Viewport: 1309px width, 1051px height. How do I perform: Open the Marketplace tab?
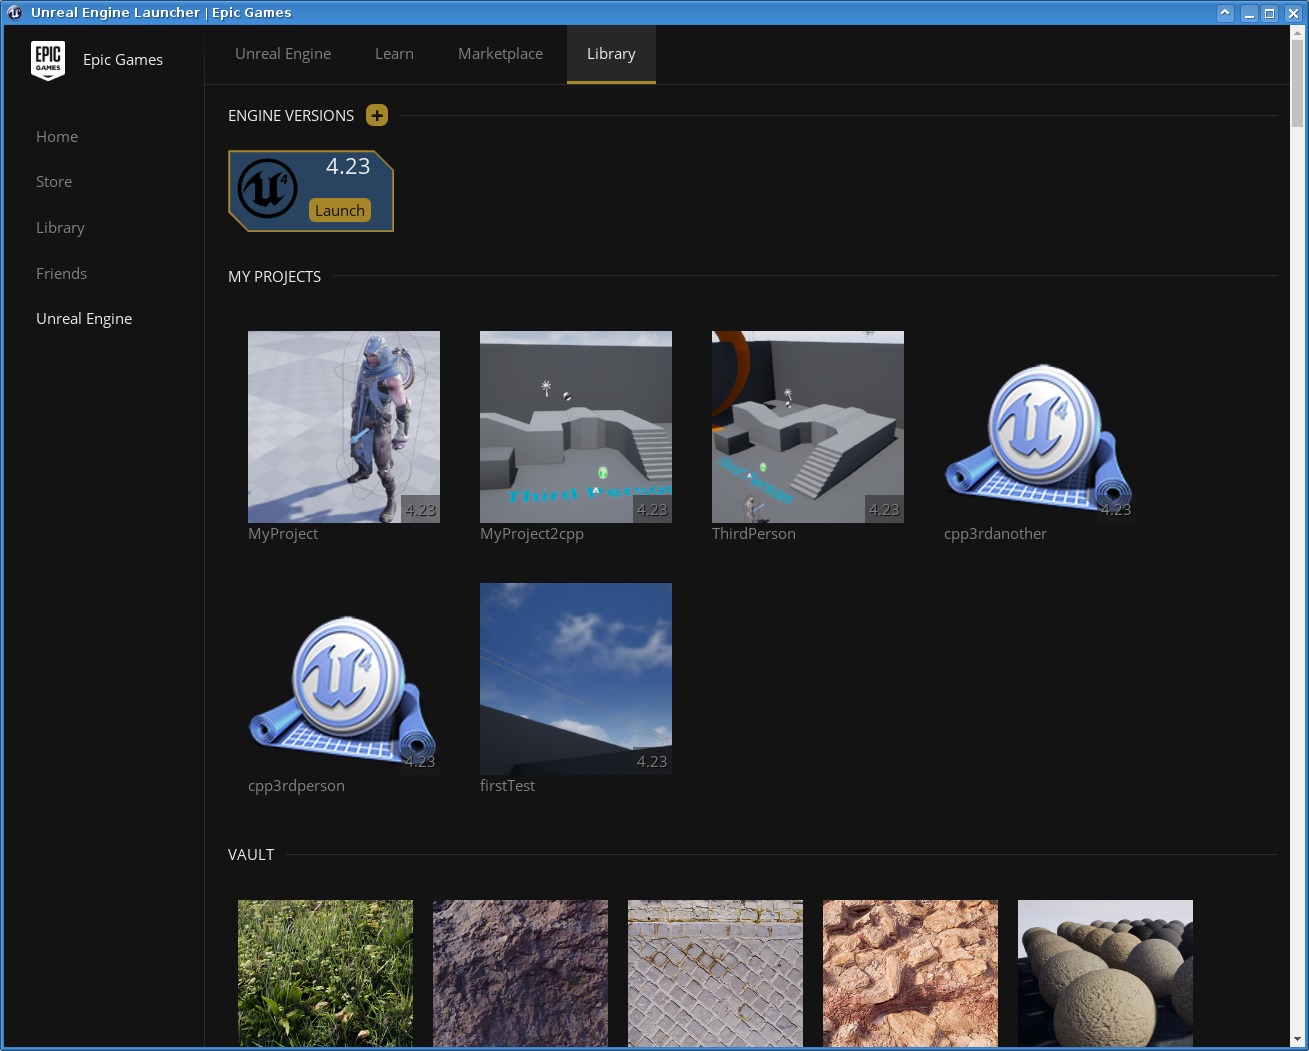tap(500, 54)
